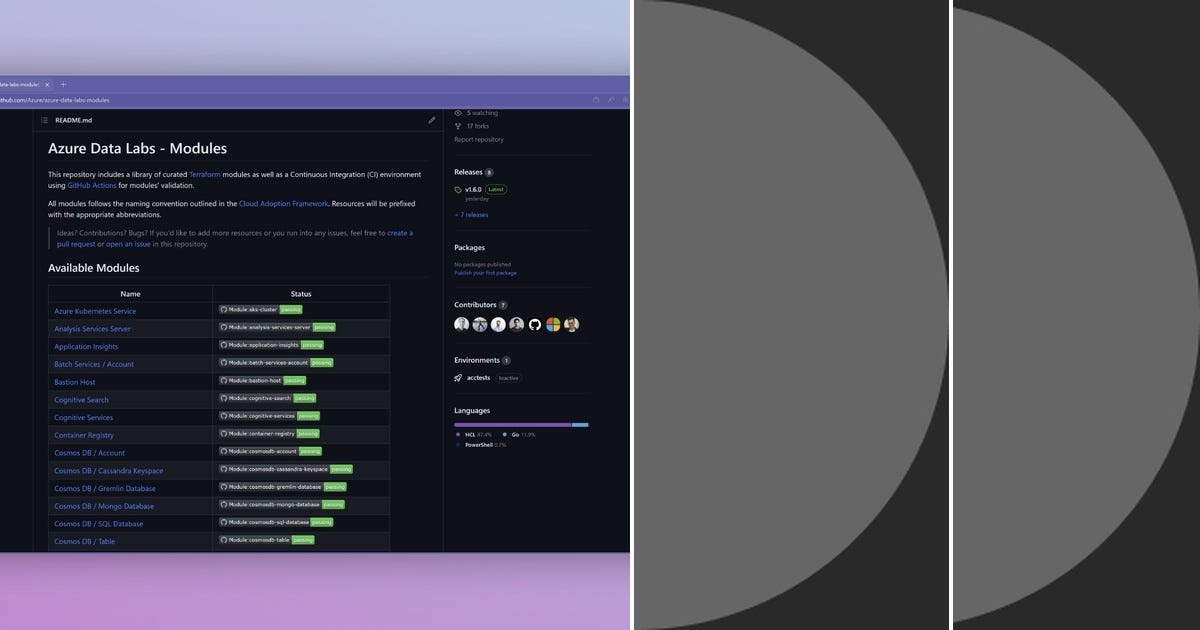Click the flag icon beside acctests environment
1200x630 pixels.
pyautogui.click(x=458, y=378)
